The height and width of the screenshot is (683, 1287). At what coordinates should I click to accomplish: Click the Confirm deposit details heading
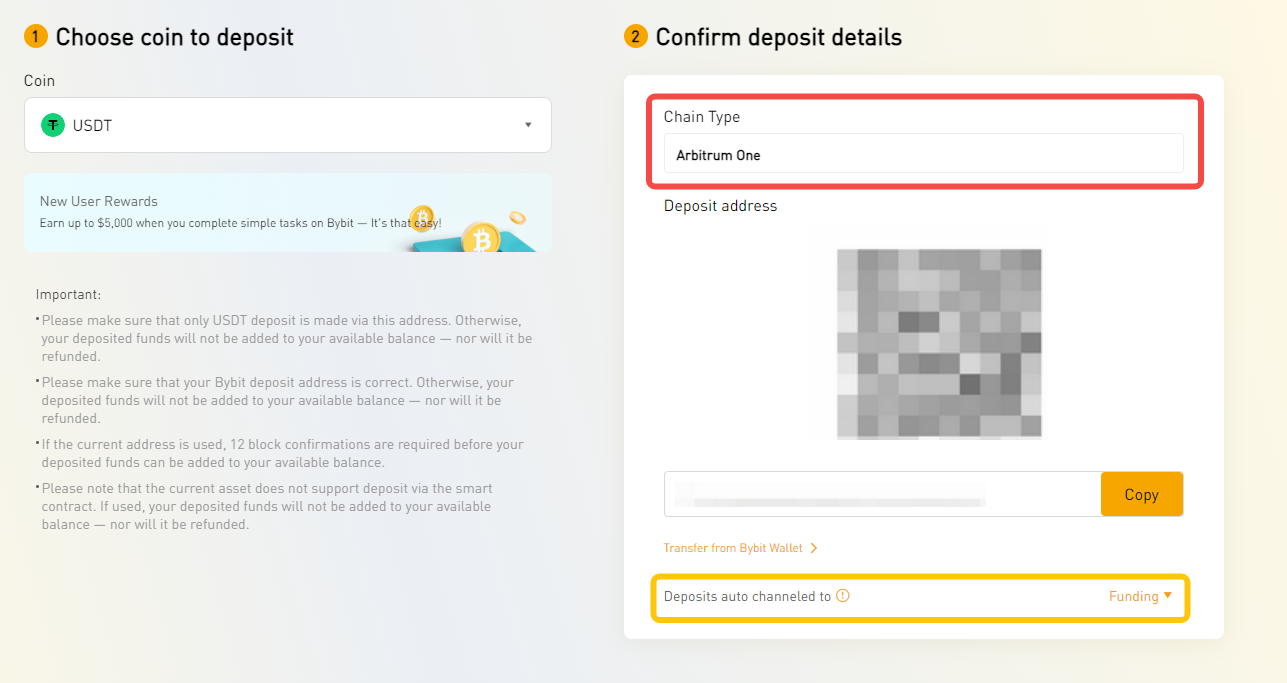pos(779,38)
